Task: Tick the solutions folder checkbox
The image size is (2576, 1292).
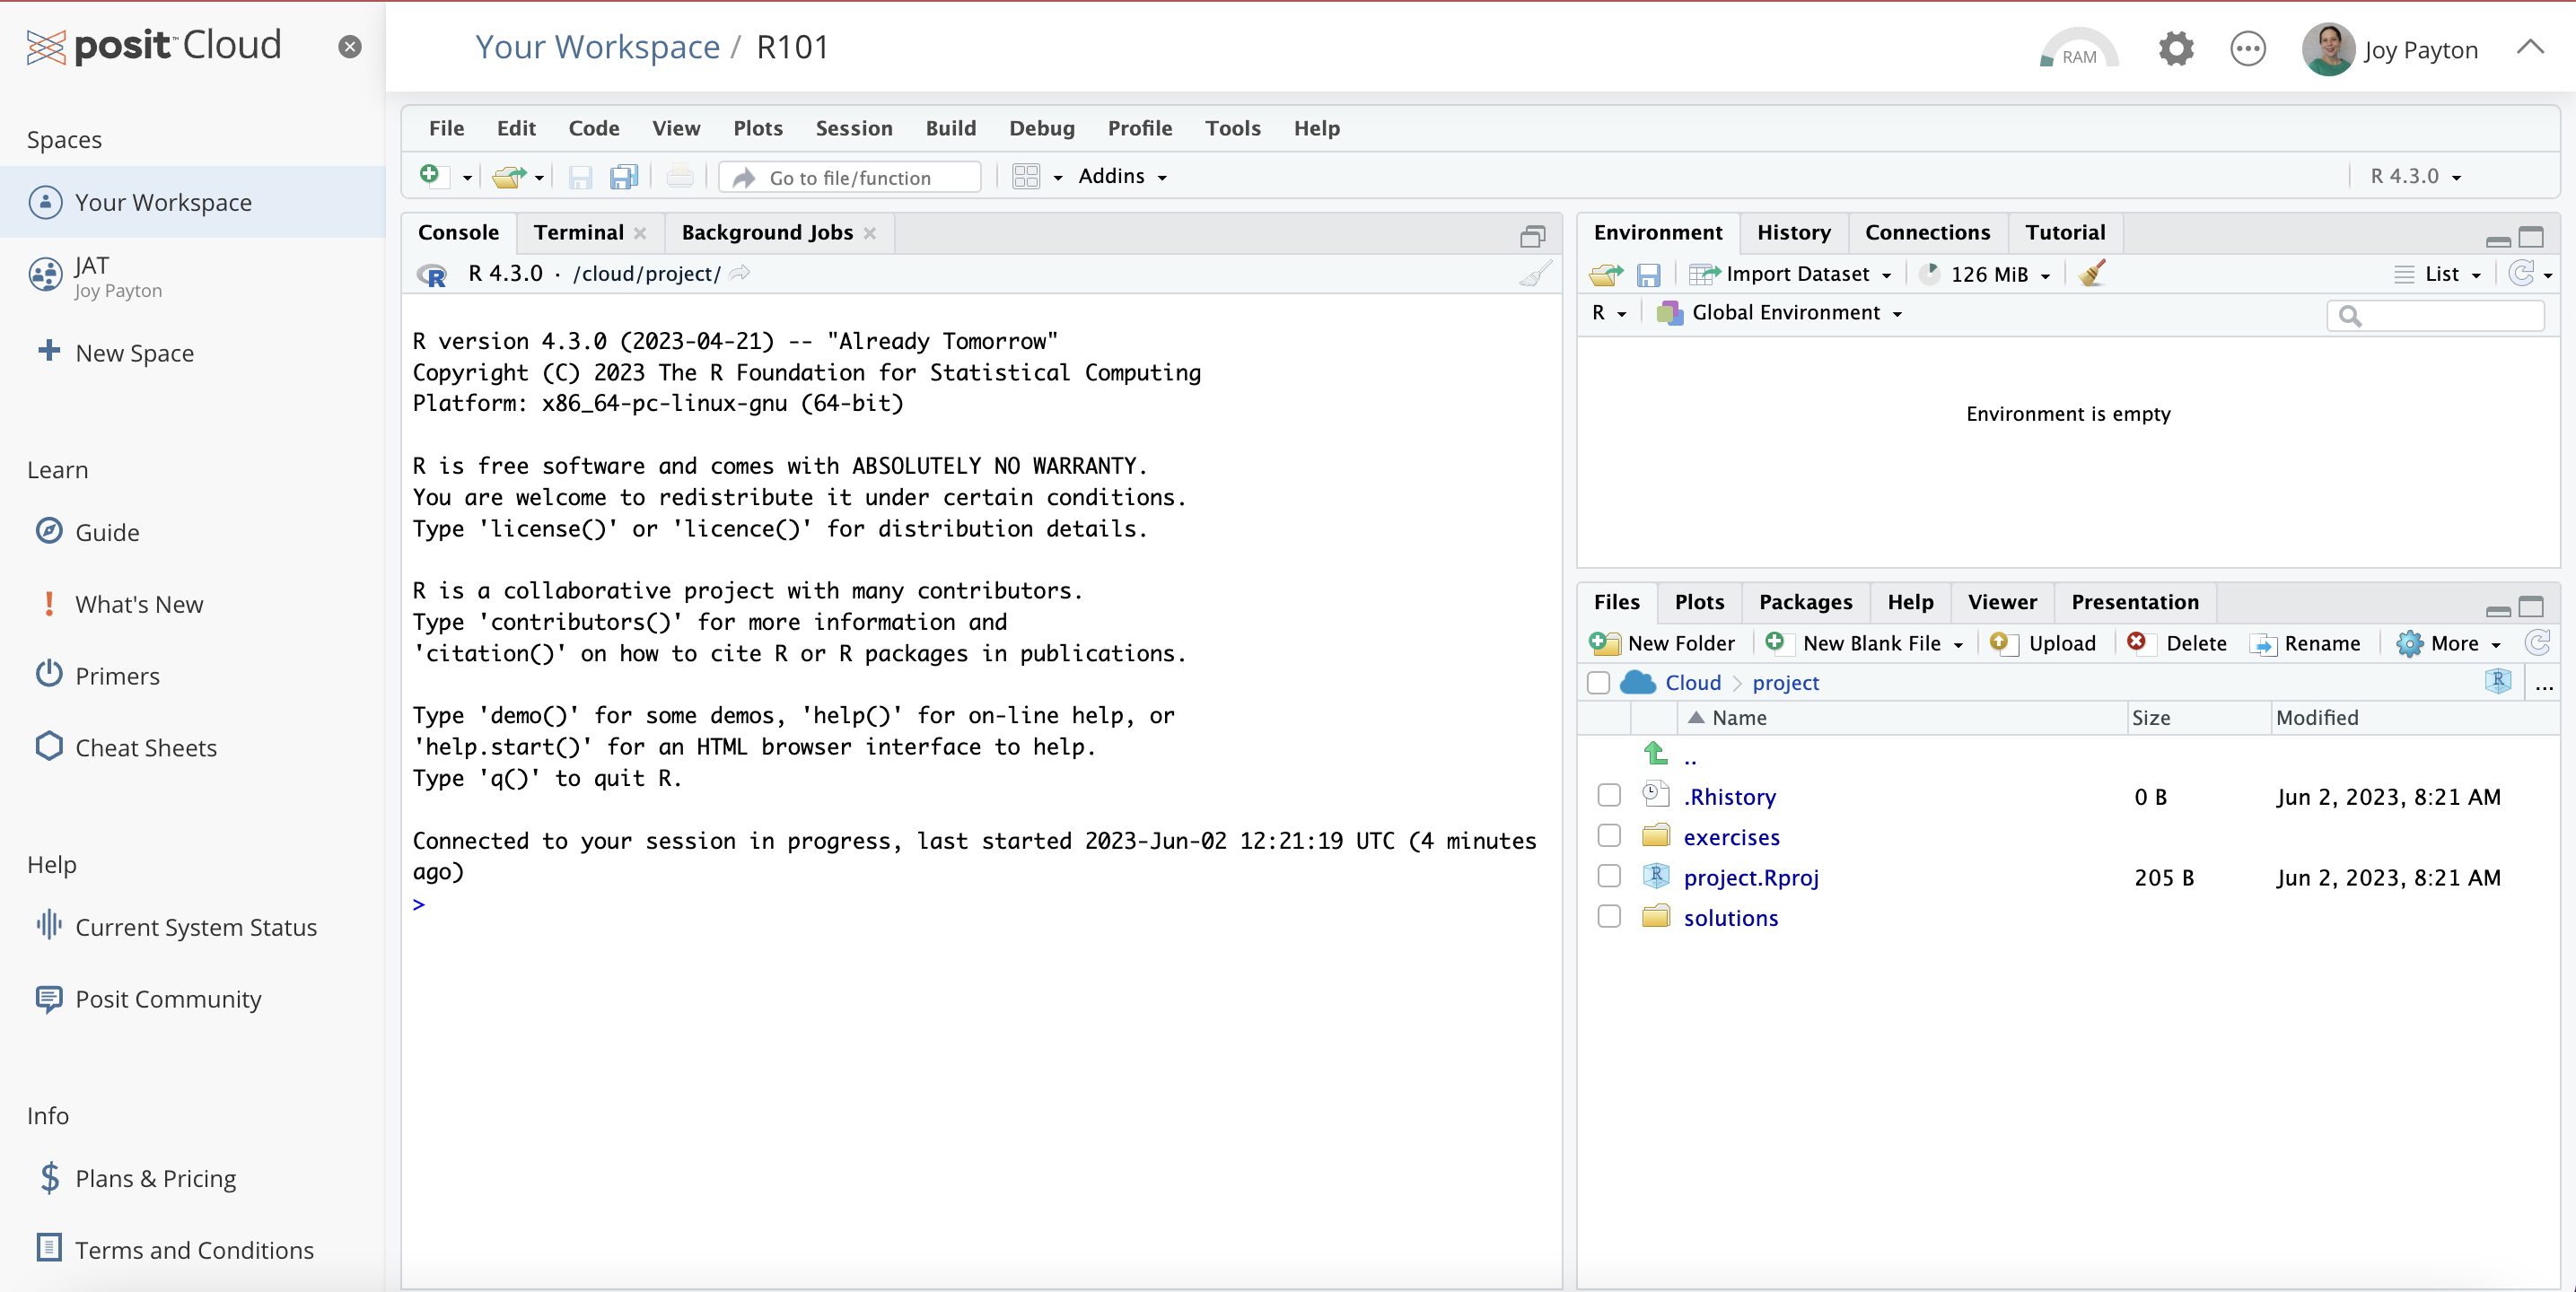Action: pyautogui.click(x=1608, y=916)
